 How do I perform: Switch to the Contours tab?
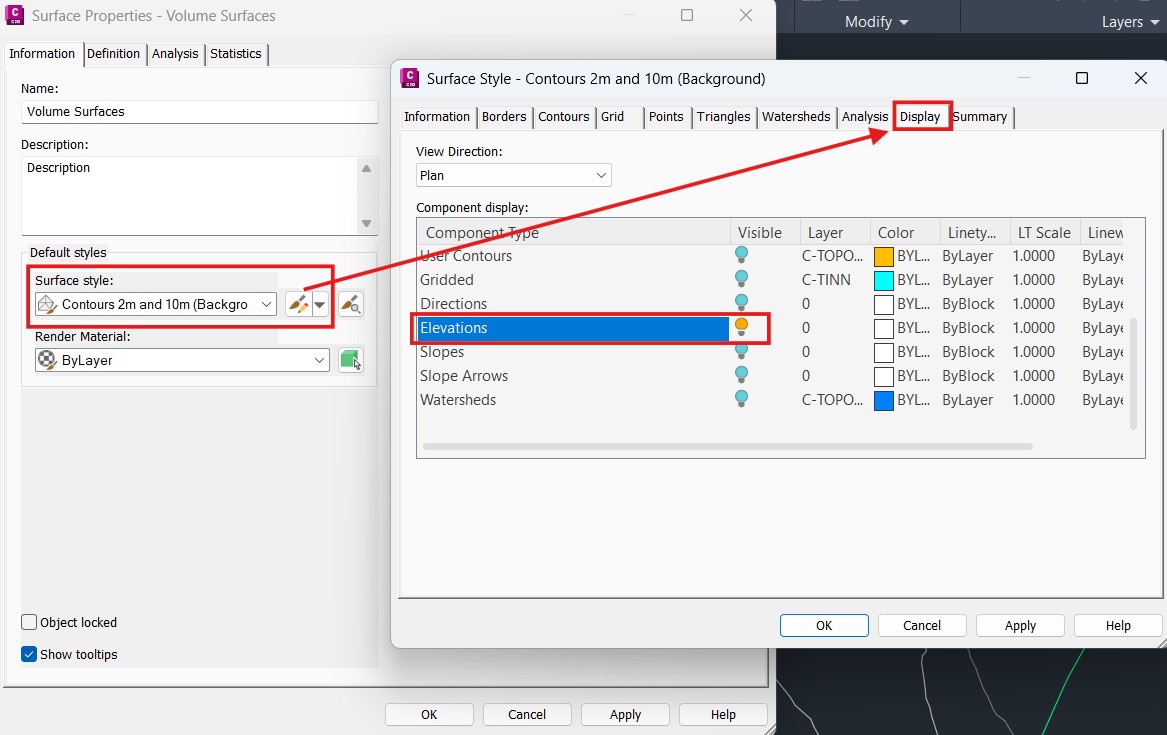pyautogui.click(x=563, y=117)
